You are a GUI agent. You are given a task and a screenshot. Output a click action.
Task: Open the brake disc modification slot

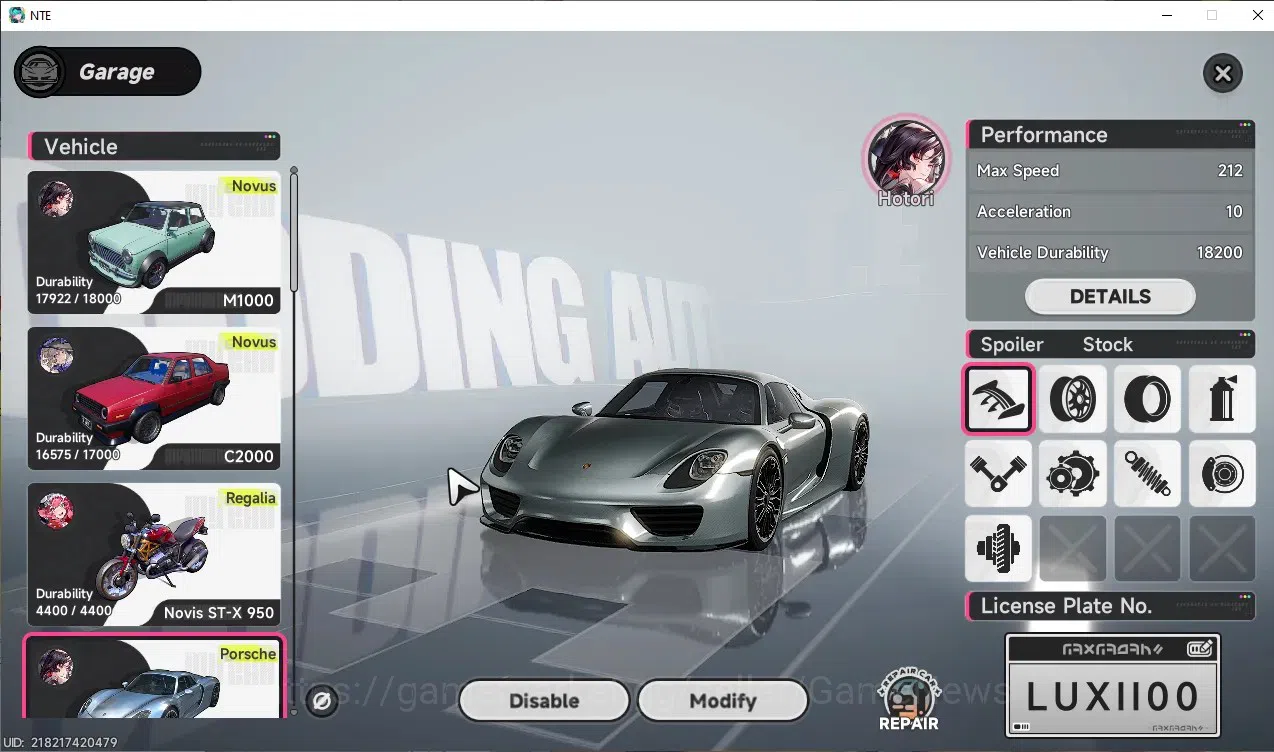(x=1222, y=473)
